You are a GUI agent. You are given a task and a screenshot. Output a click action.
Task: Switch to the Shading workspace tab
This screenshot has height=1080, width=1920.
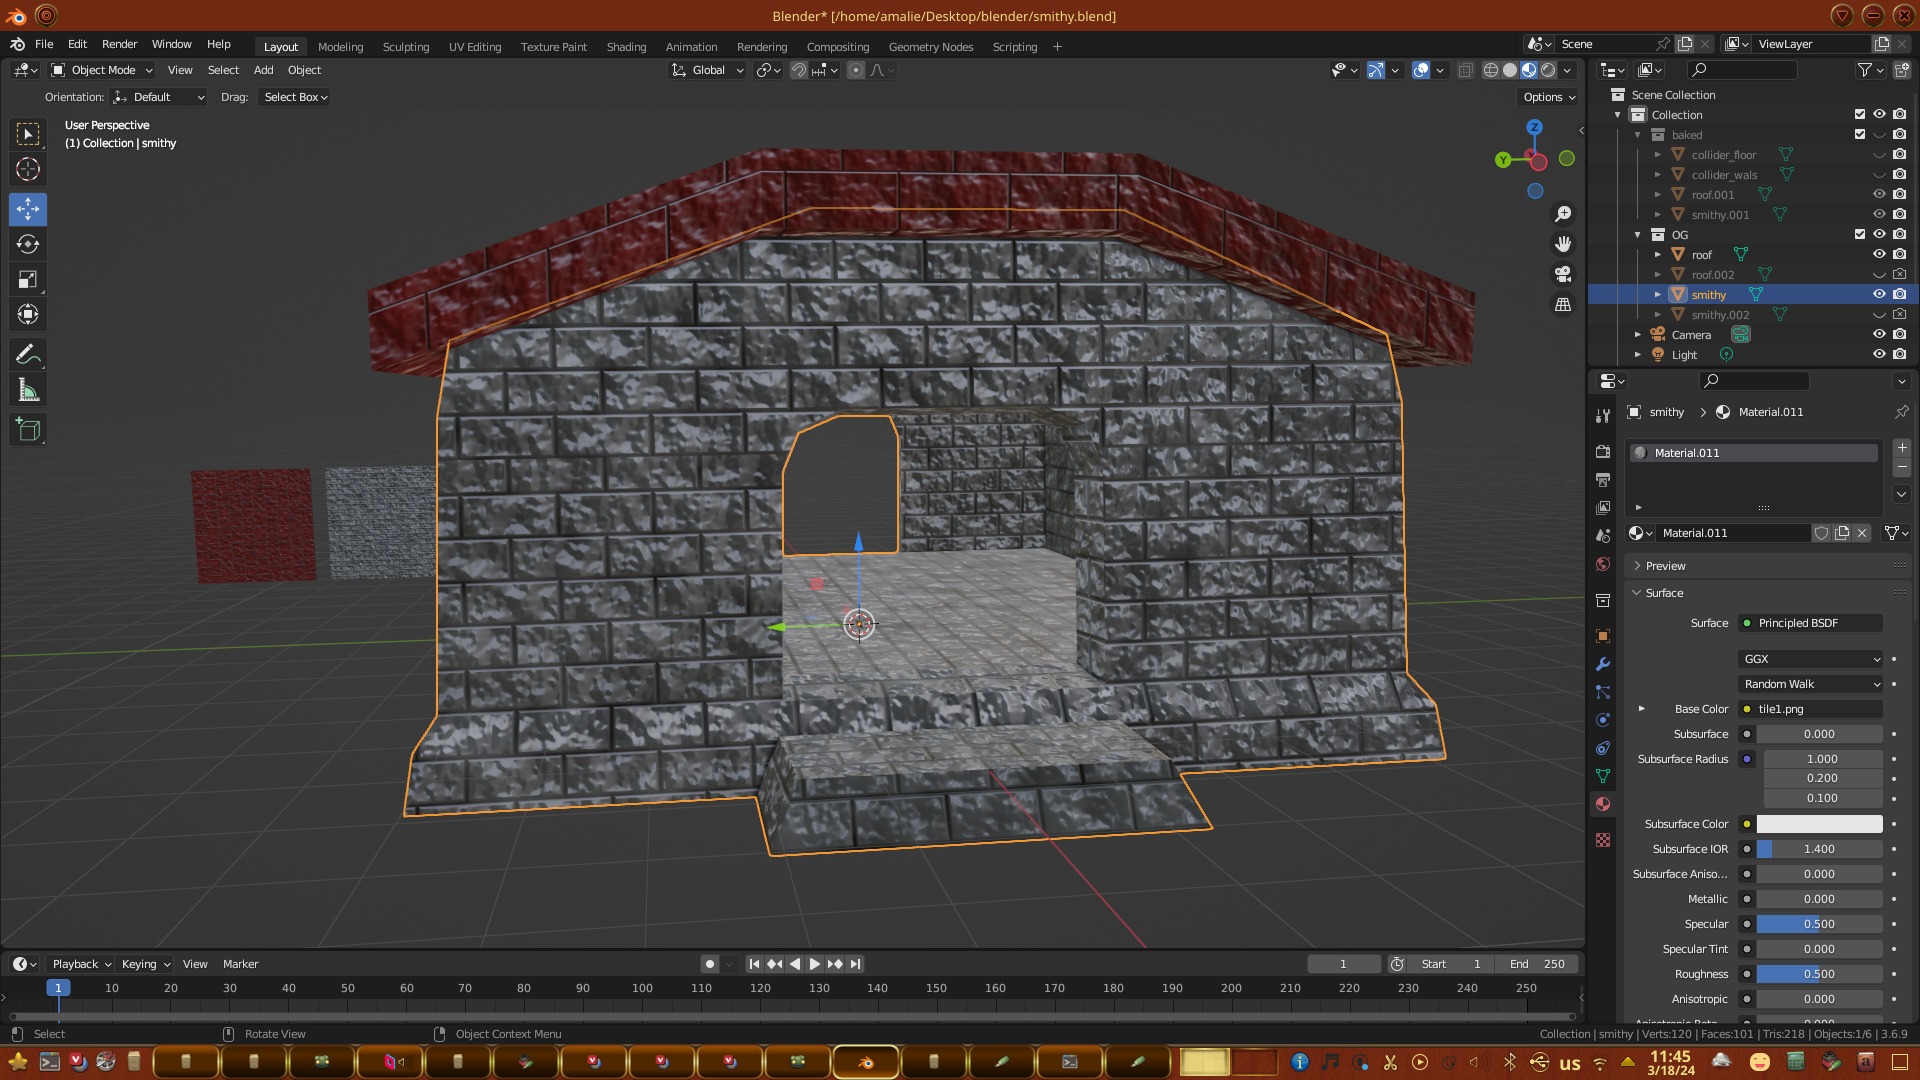(x=626, y=47)
